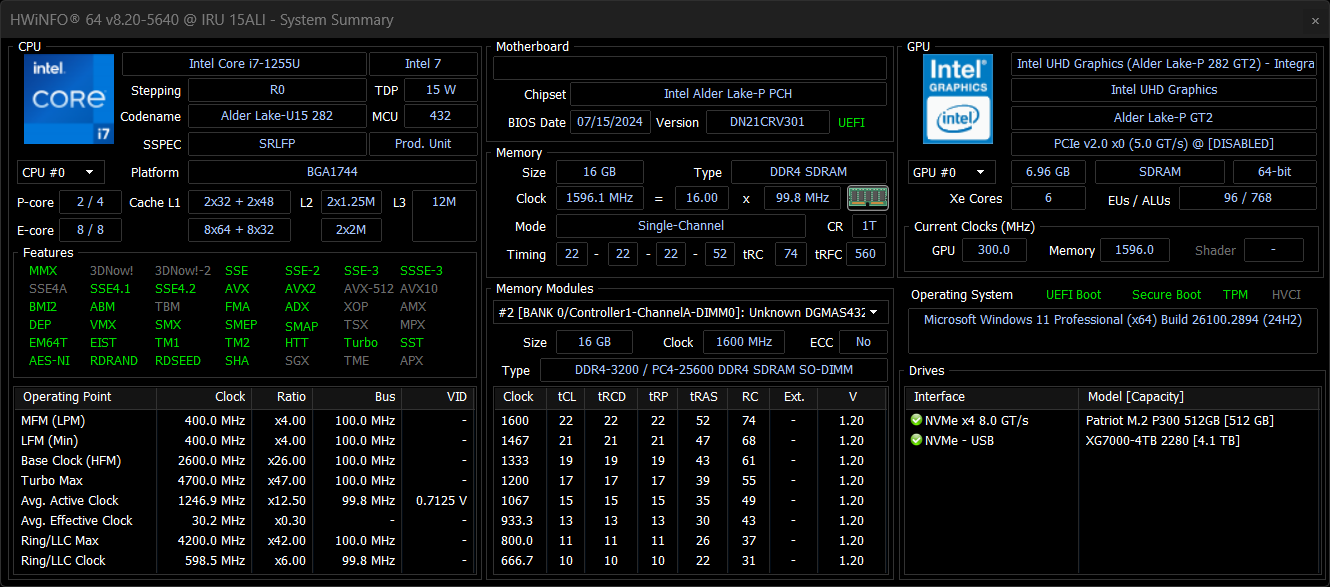Click the 1600 clock row in memory timings table
Screen dimensions: 1330x587
point(691,420)
